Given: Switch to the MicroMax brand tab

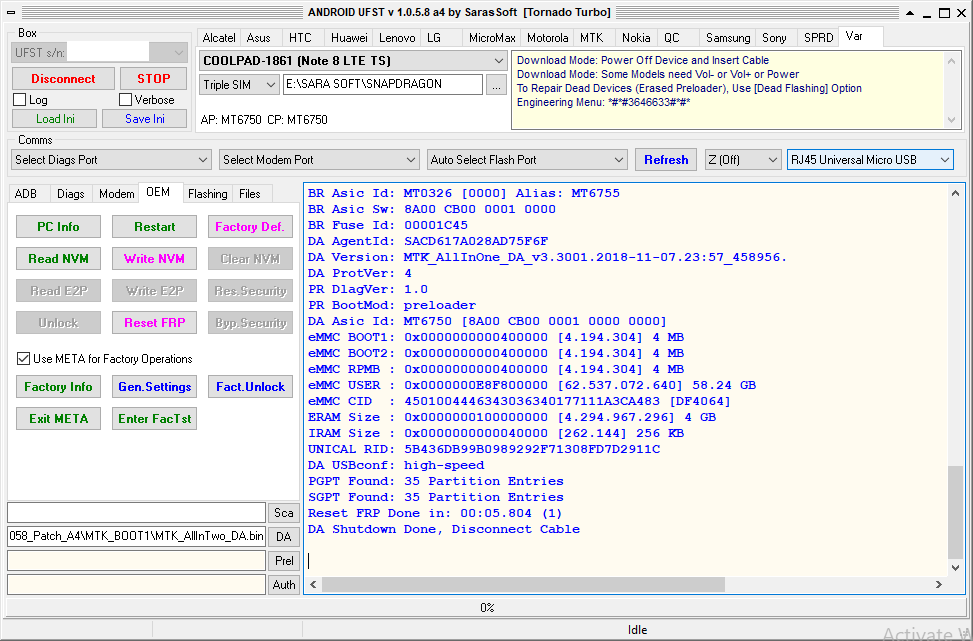Looking at the screenshot, I should (x=491, y=38).
